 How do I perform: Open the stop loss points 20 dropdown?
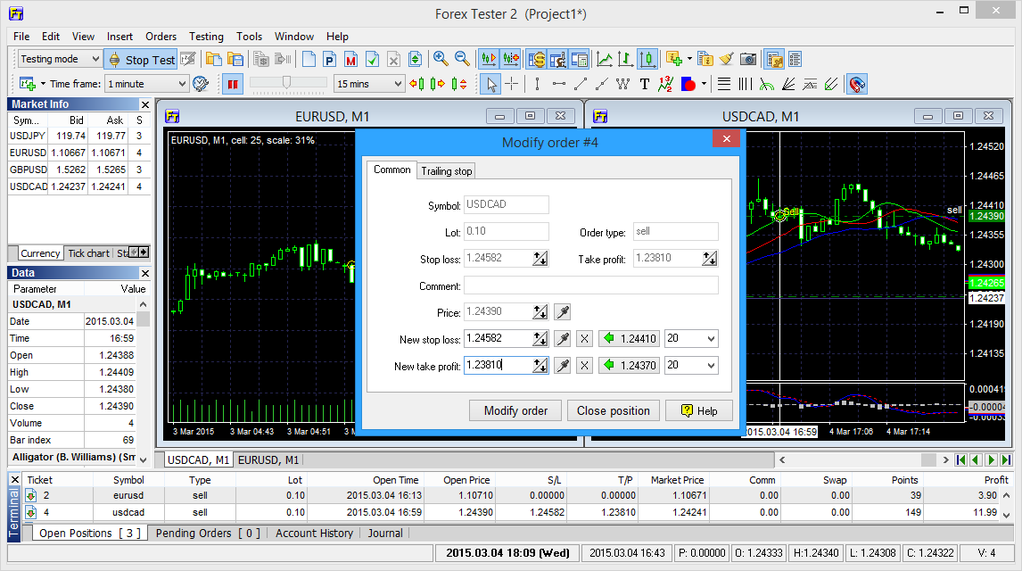[691, 338]
